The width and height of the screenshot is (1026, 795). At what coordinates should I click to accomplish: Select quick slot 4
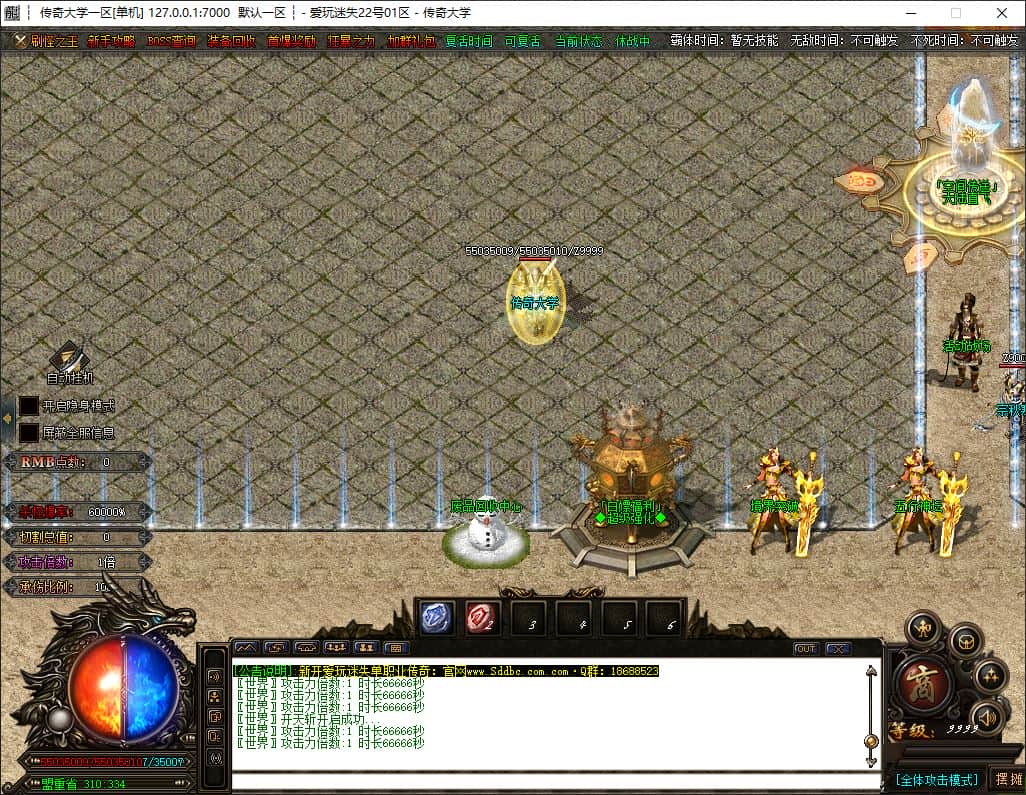[x=573, y=618]
